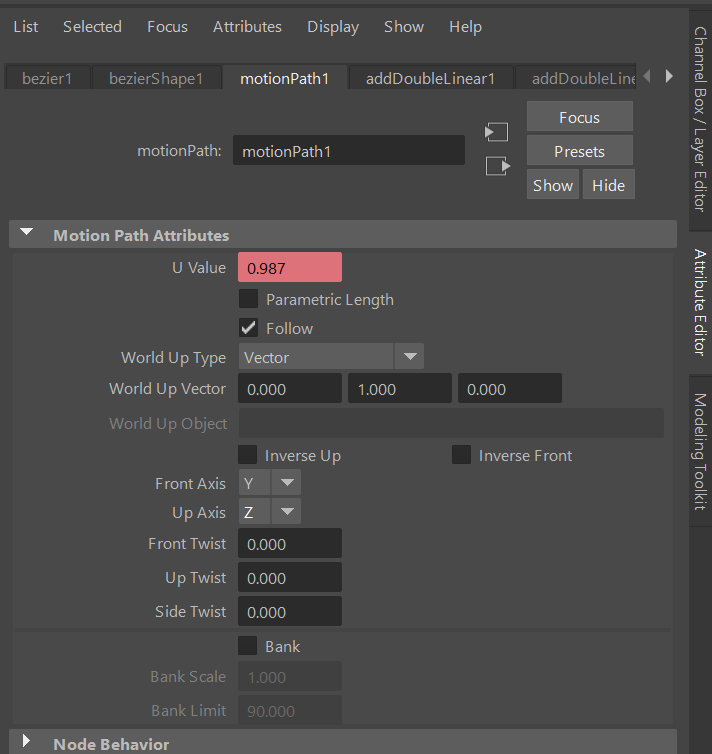Open the Help menu
712x754 pixels.
tap(465, 27)
